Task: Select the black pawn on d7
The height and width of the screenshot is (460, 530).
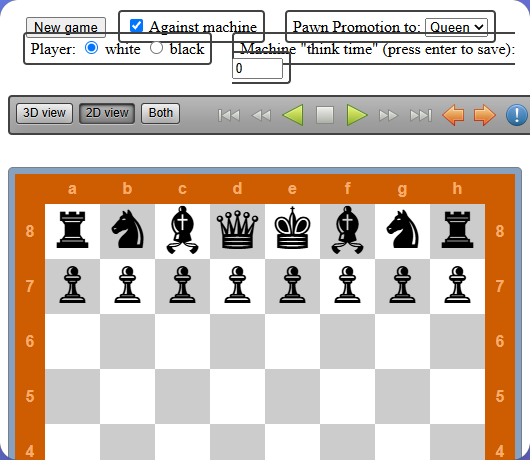Action: tap(237, 286)
